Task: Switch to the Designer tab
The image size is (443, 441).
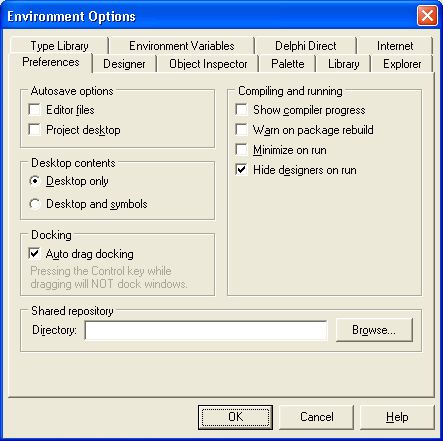Action: pos(124,64)
